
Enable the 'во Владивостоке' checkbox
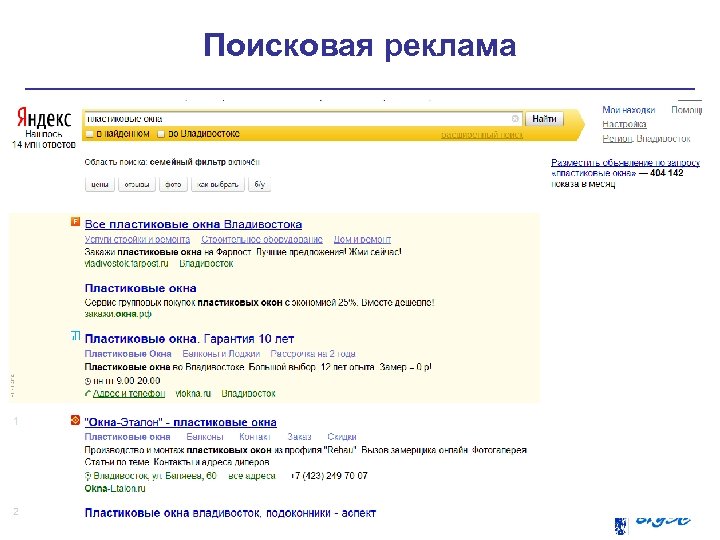pyautogui.click(x=161, y=134)
